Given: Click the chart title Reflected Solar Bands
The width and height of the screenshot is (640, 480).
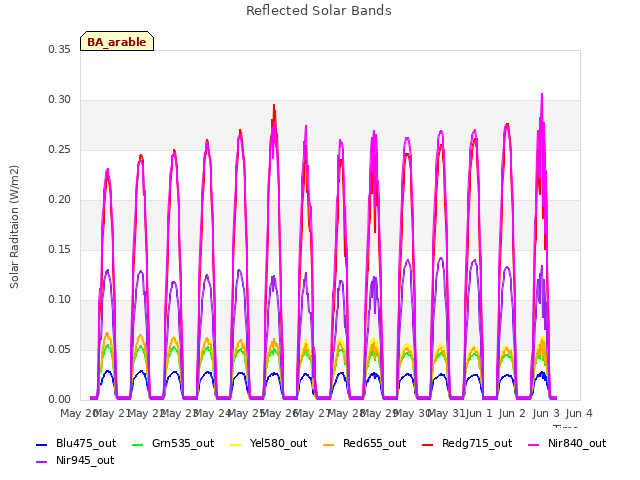Looking at the screenshot, I should [319, 11].
